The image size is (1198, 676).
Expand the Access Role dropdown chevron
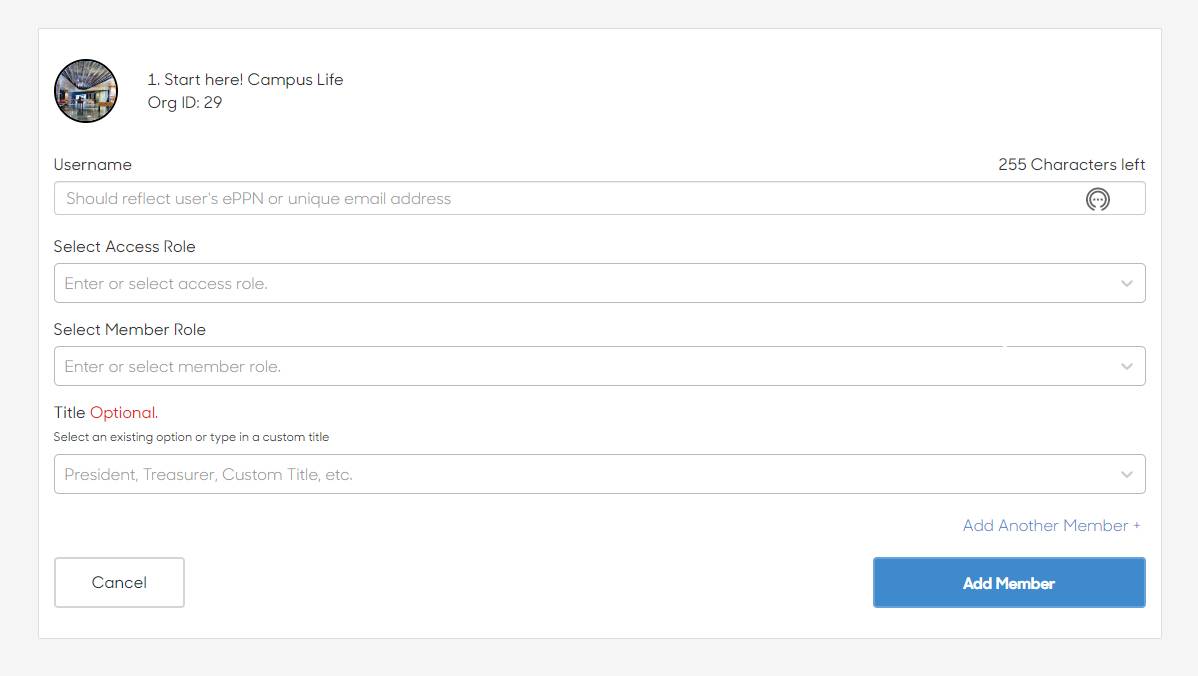[1126, 284]
